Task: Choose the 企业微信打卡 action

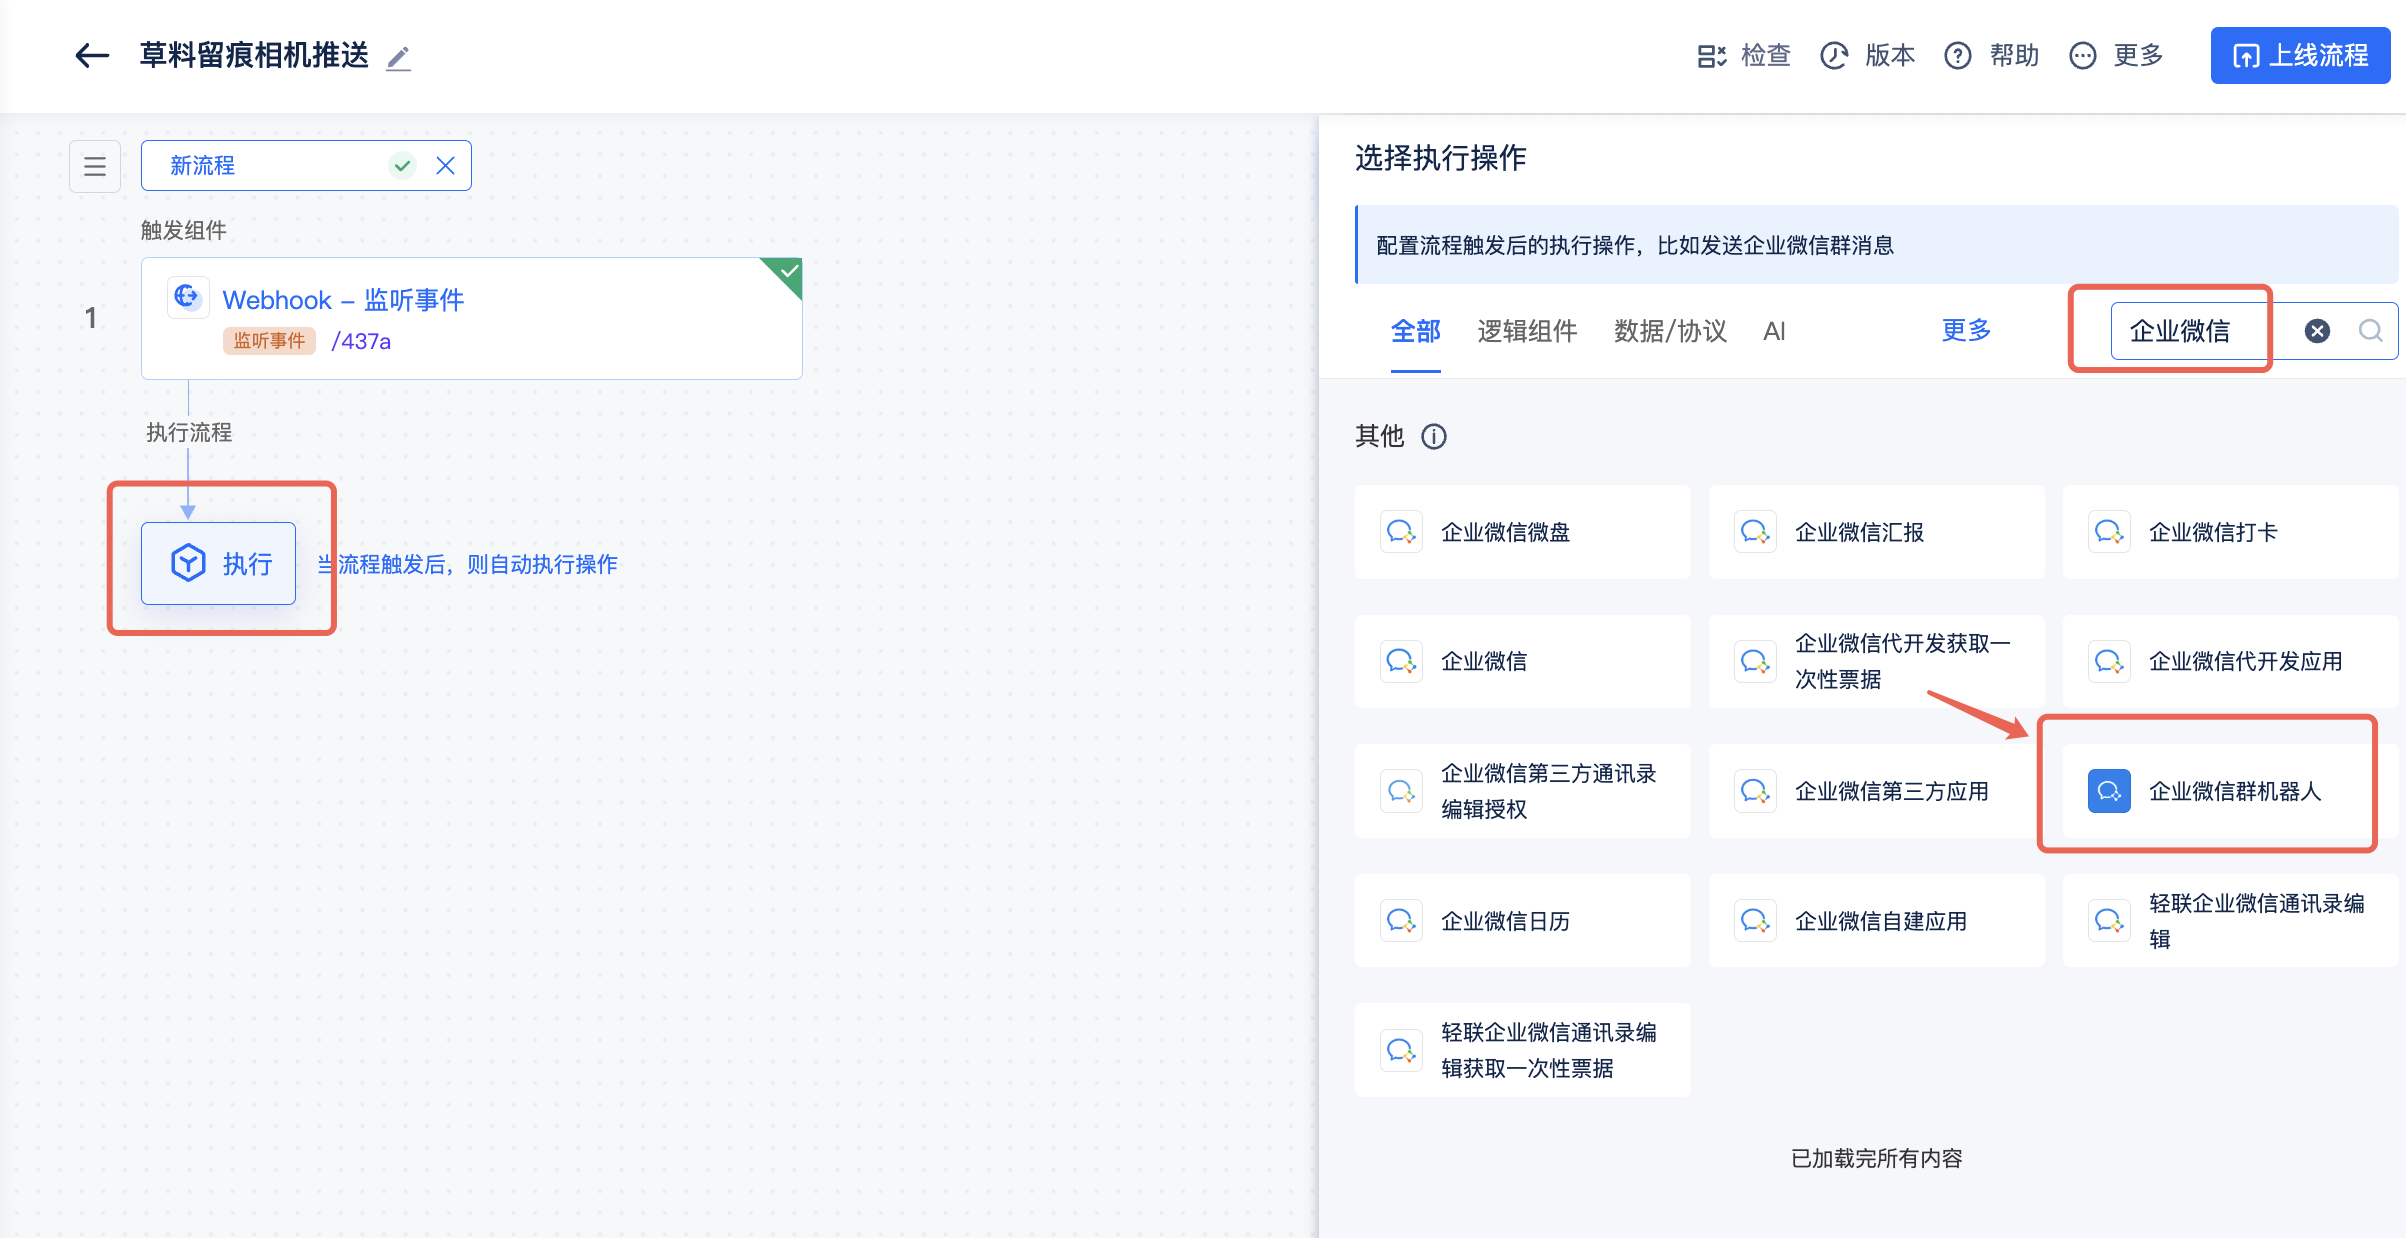Action: 2230,532
